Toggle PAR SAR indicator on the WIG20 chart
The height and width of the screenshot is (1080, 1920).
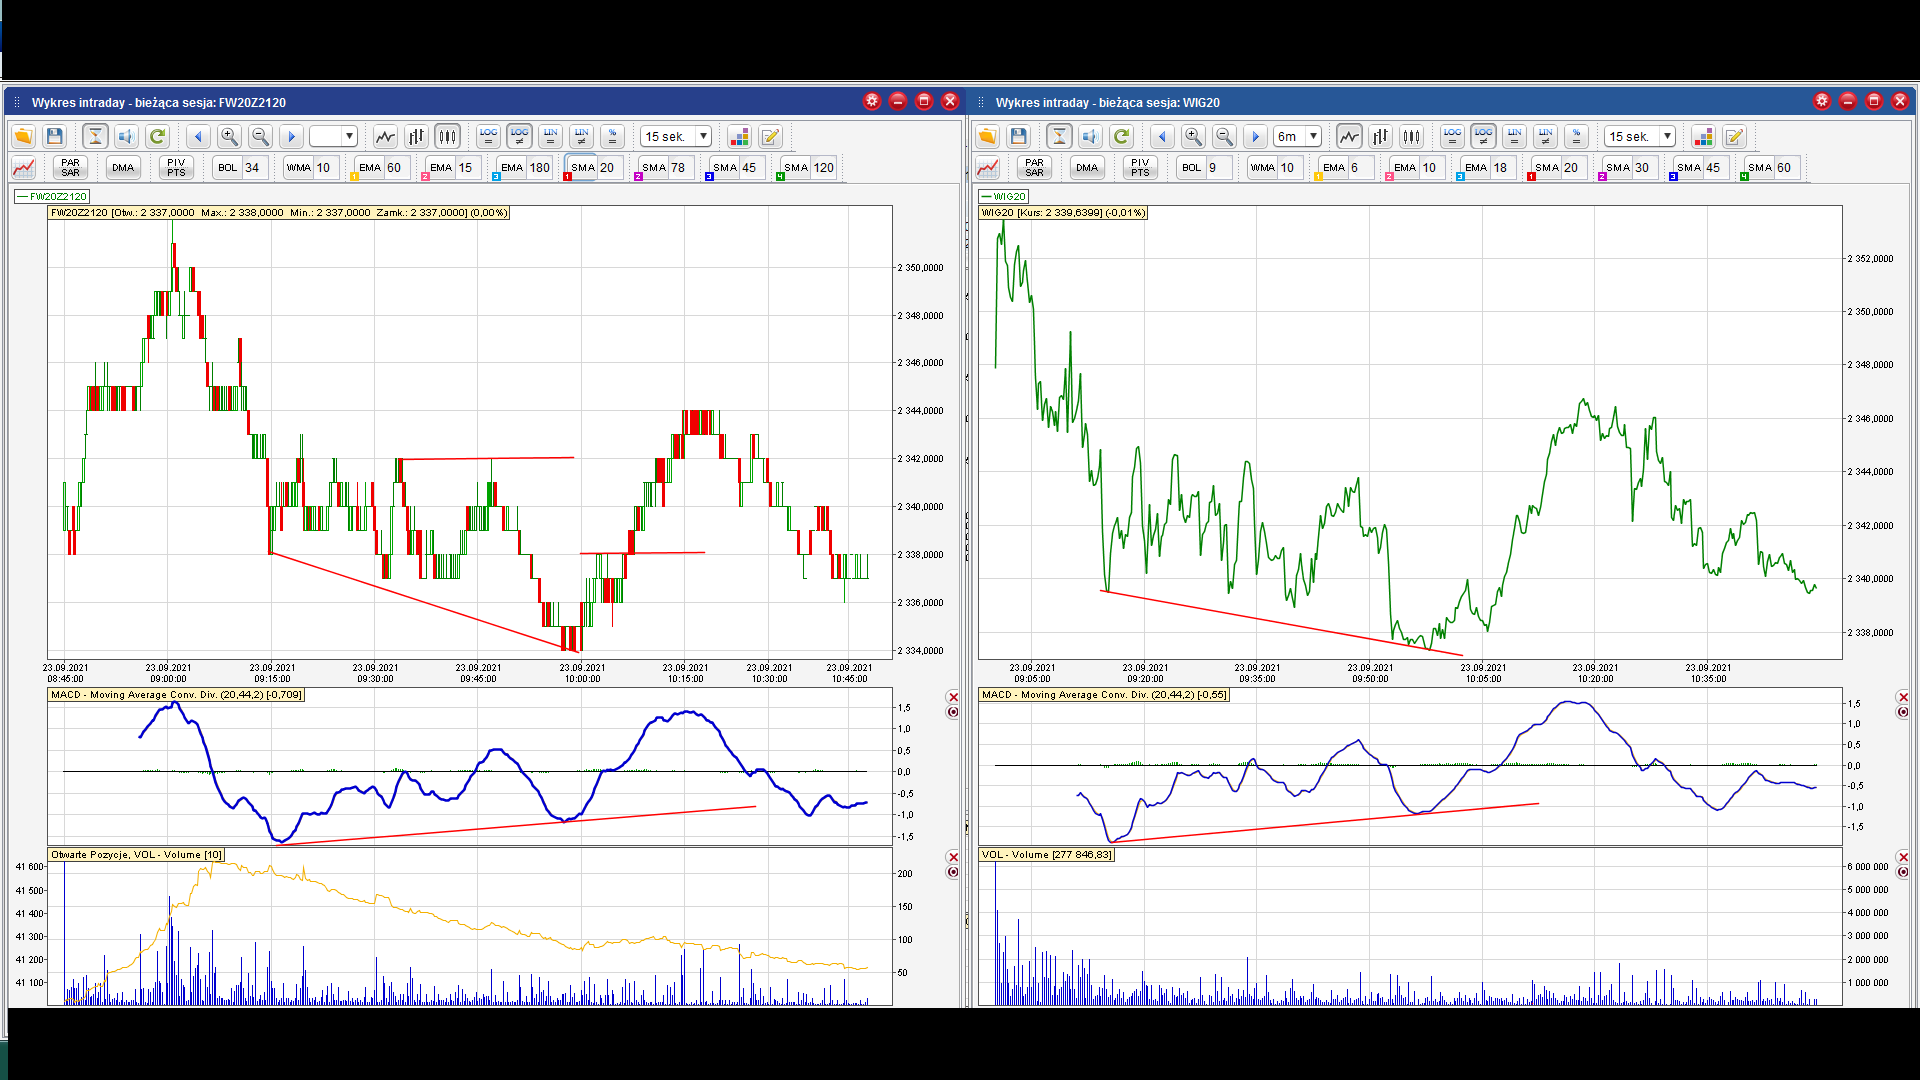pyautogui.click(x=1034, y=168)
